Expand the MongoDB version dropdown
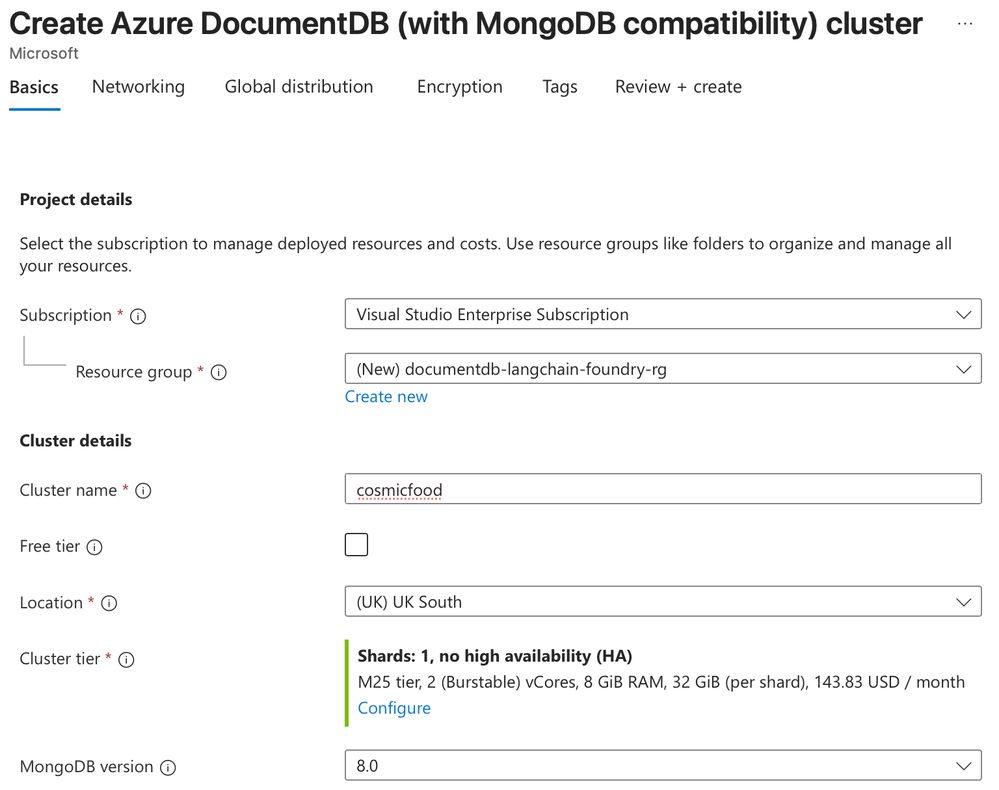This screenshot has height=790, width=999. coord(662,766)
